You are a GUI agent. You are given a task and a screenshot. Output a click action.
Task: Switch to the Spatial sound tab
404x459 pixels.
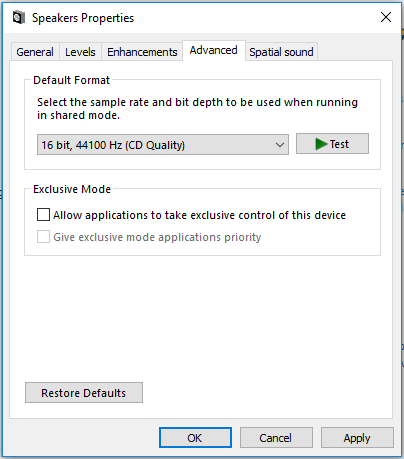281,52
